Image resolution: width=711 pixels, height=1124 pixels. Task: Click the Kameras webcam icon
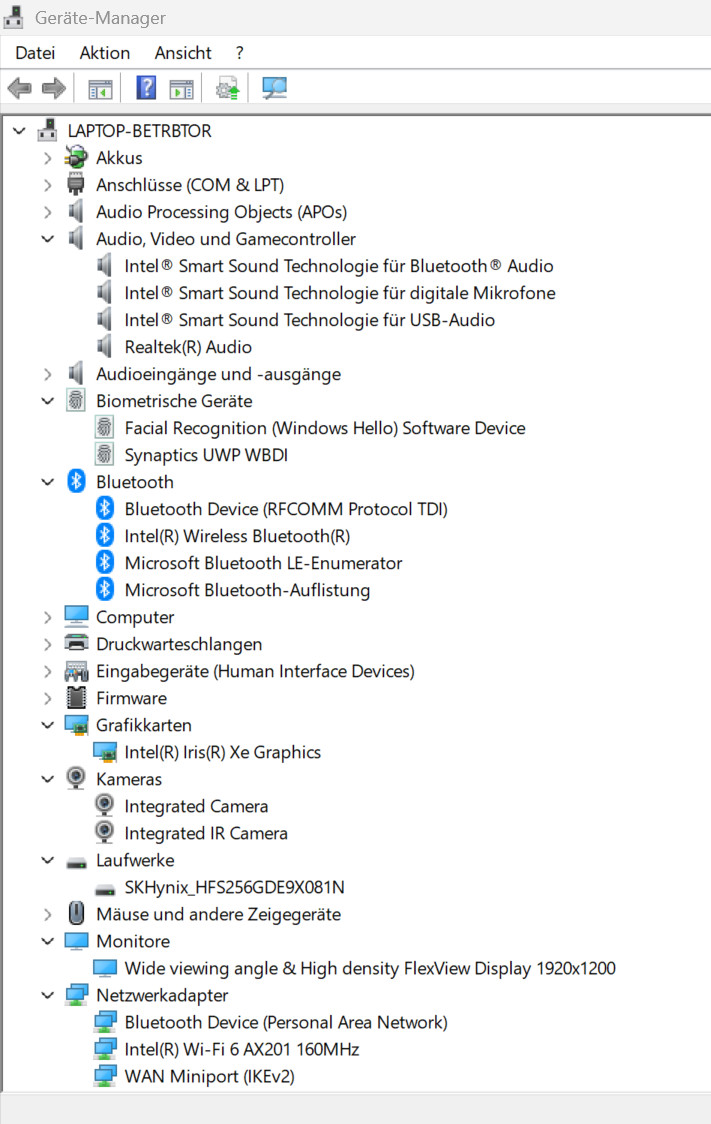click(x=75, y=778)
